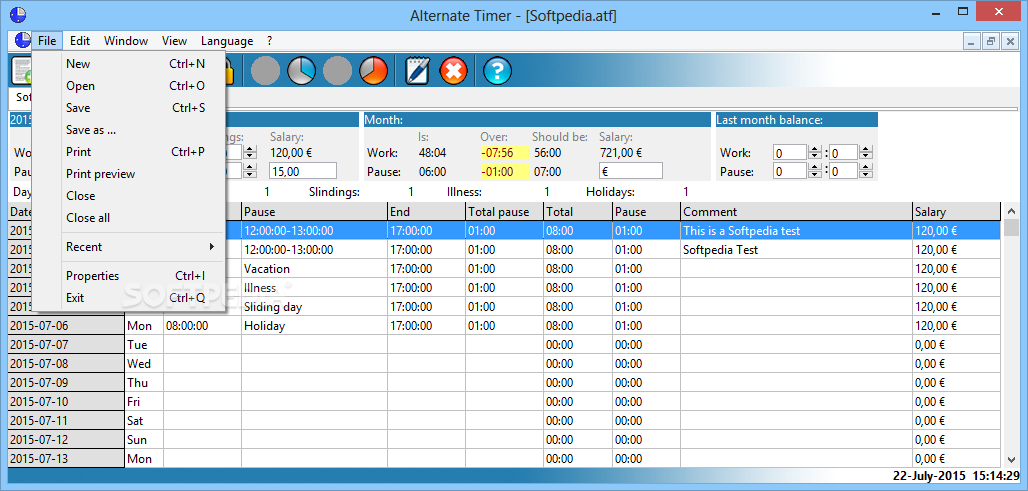Open the View menu
The image size is (1028, 491).
click(x=174, y=41)
